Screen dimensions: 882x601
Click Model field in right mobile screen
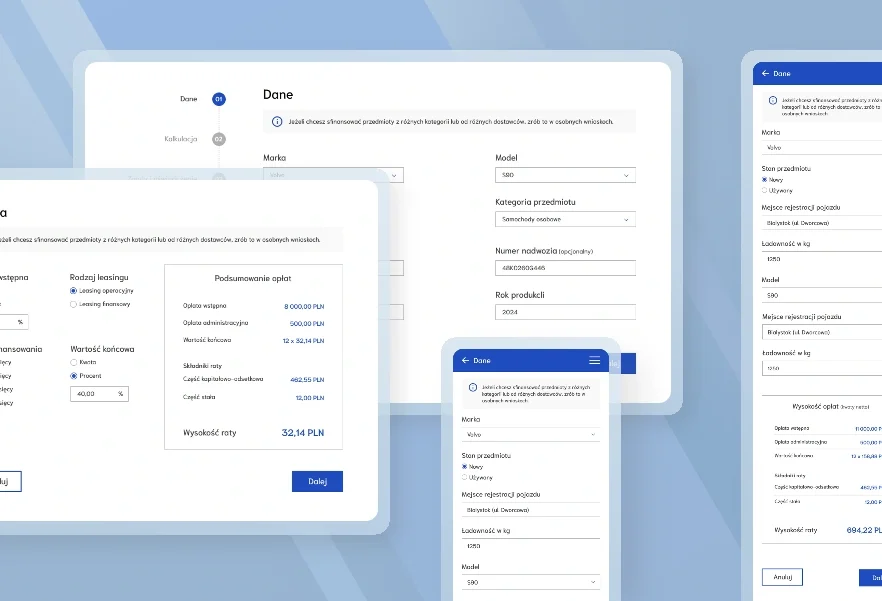(822, 295)
